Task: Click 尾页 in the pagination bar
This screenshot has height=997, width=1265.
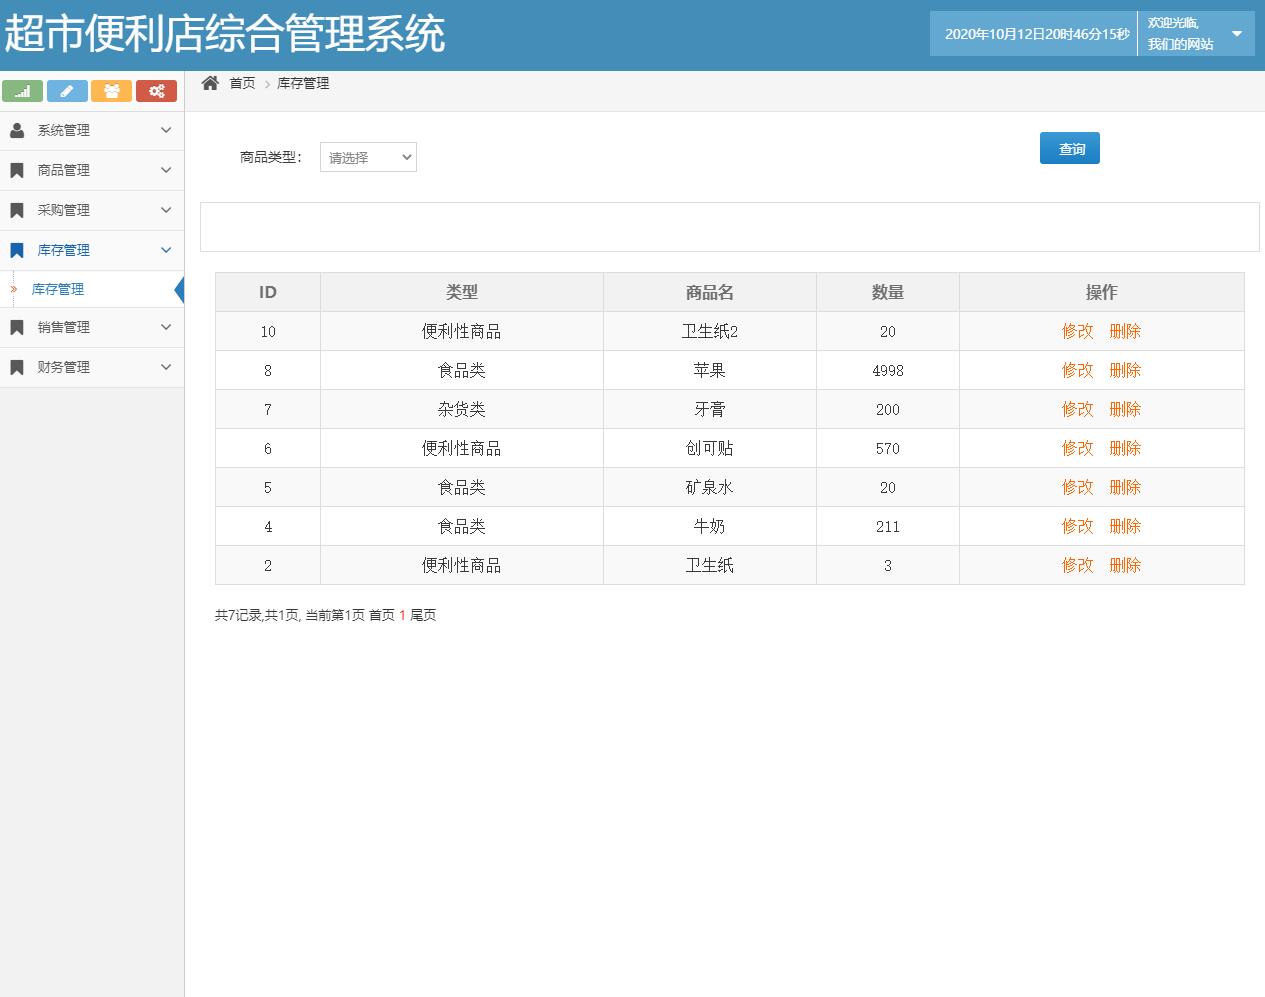Action: pos(423,615)
